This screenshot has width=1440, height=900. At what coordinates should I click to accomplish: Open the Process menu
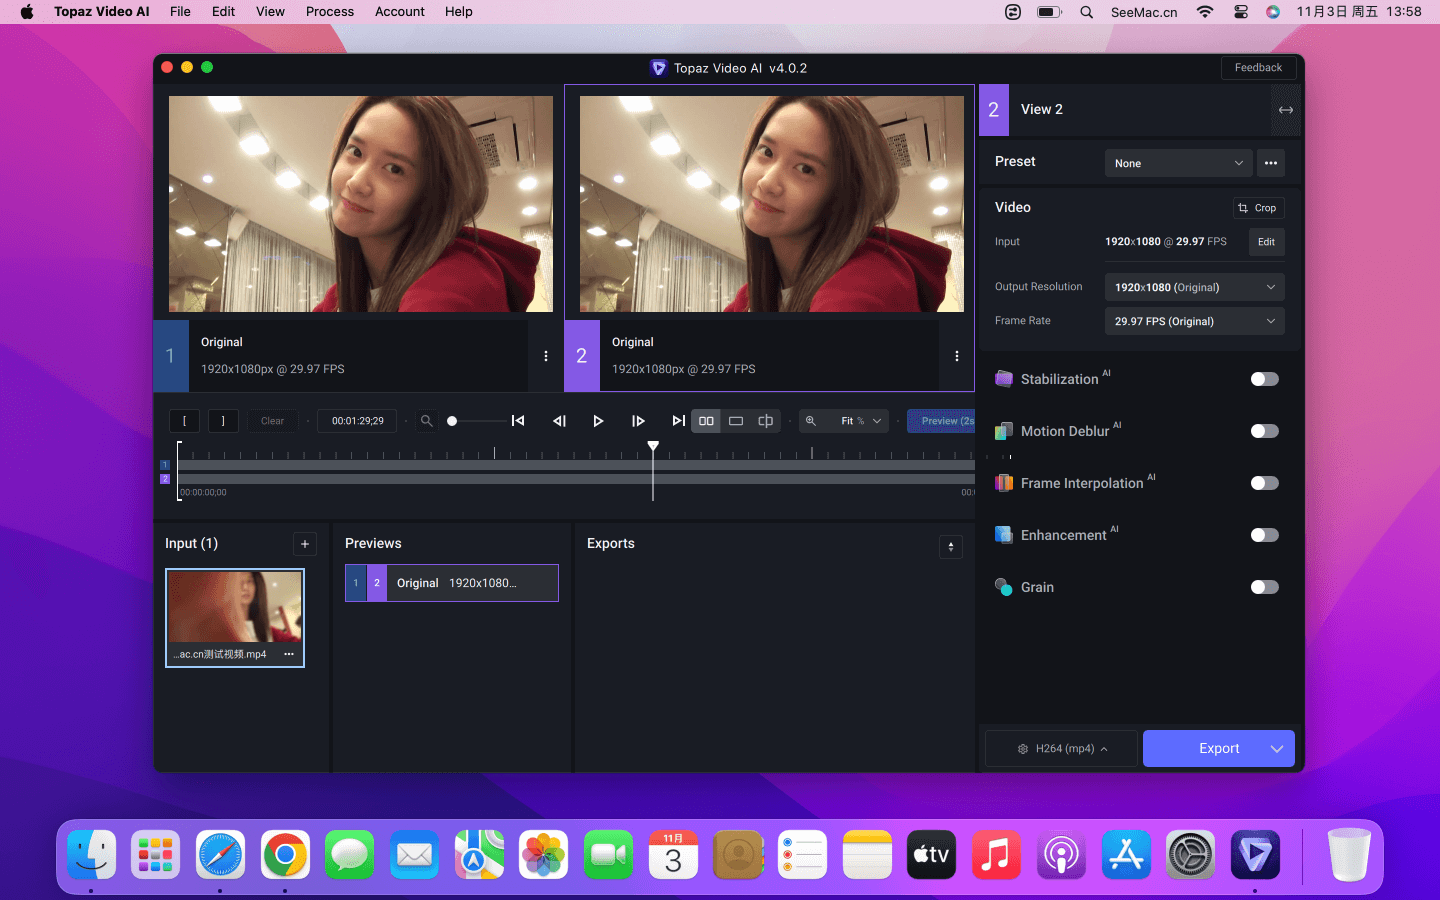click(x=330, y=12)
